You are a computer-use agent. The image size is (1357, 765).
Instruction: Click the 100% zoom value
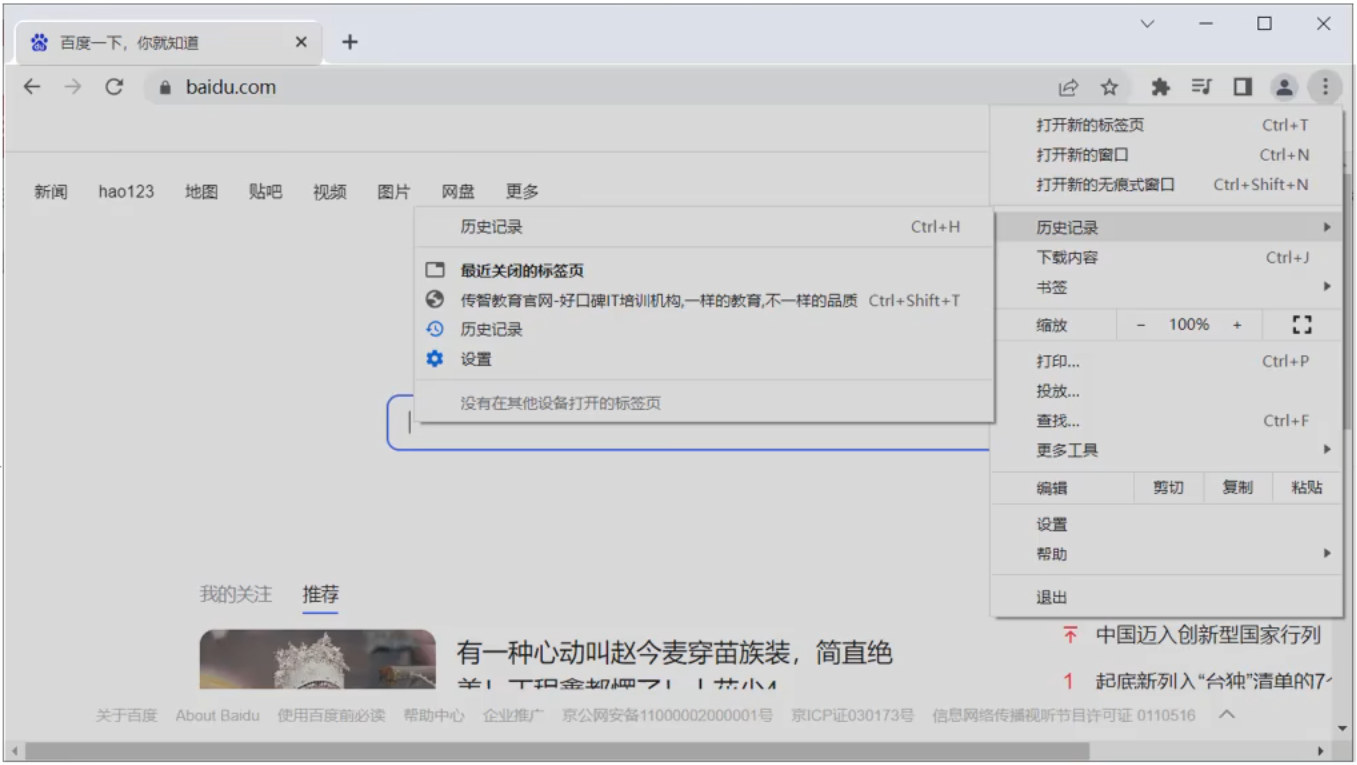1189,325
